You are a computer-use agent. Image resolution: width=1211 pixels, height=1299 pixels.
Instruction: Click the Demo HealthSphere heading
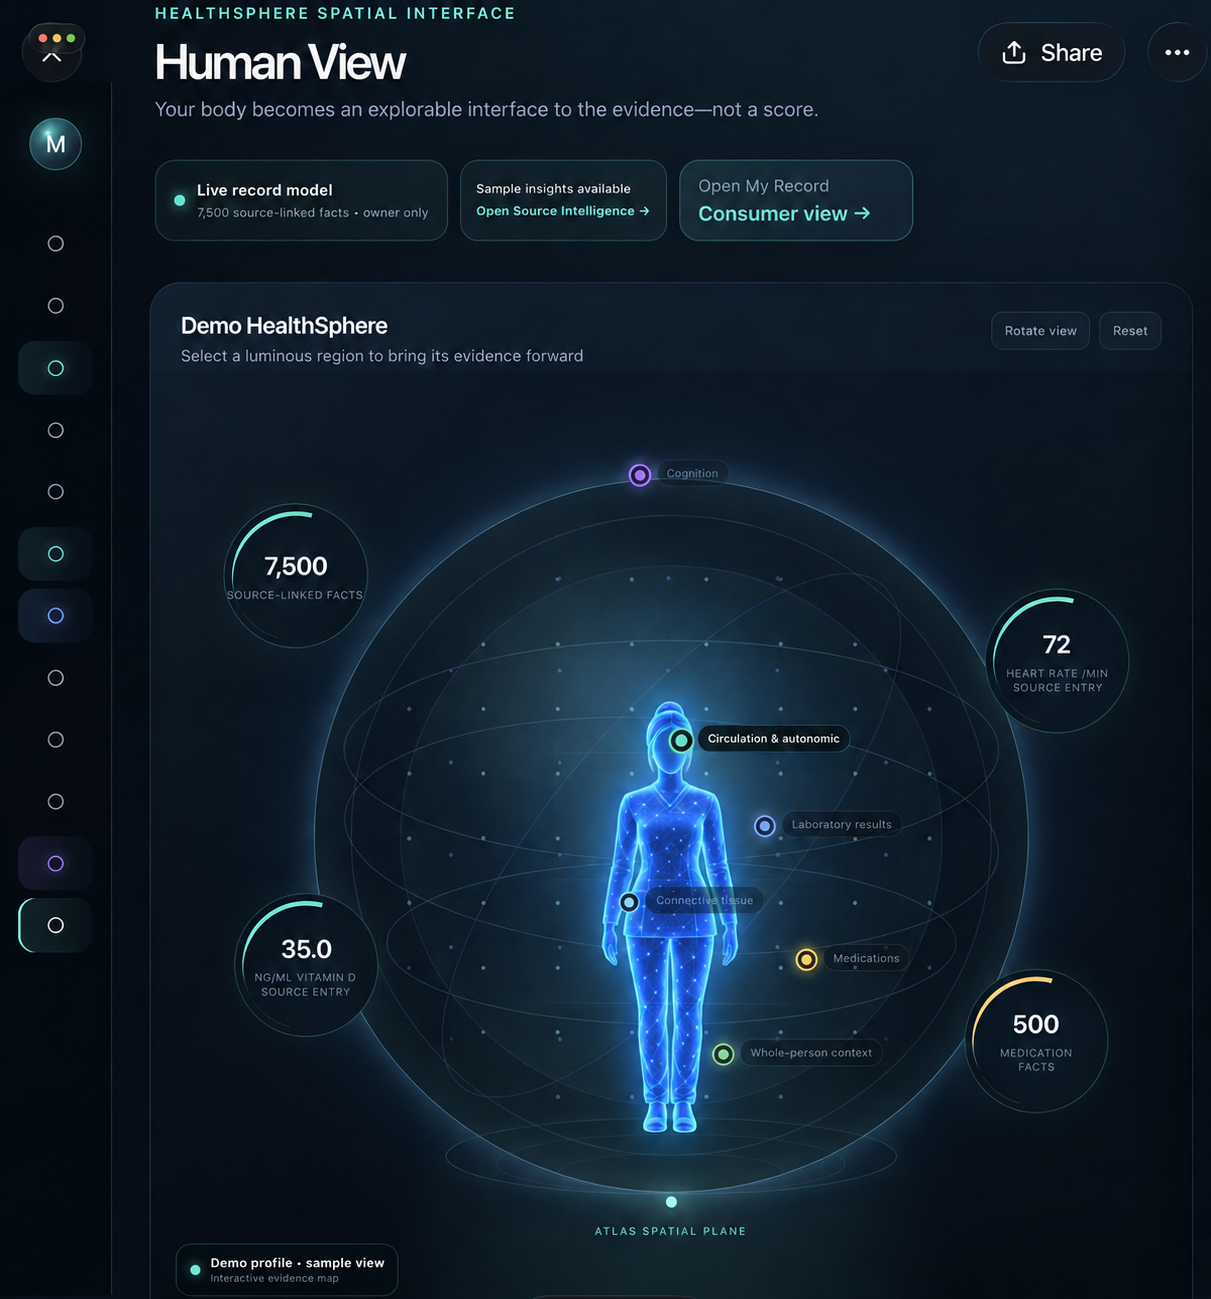point(284,326)
